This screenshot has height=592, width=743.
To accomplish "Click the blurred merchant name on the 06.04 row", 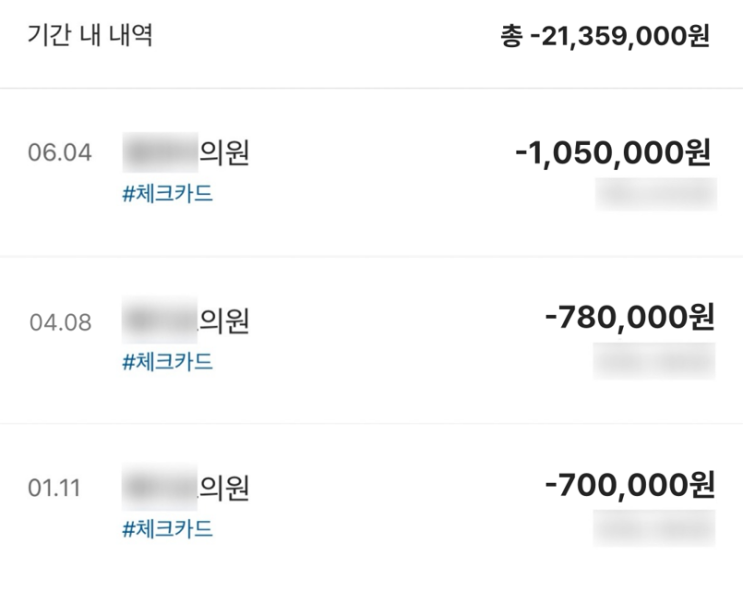I will pos(159,153).
